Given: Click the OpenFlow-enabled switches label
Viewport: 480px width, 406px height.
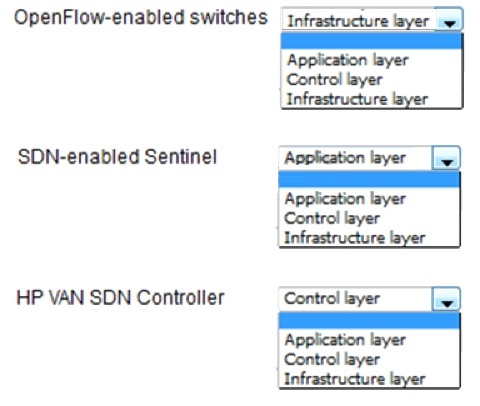Looking at the screenshot, I should coord(141,17).
